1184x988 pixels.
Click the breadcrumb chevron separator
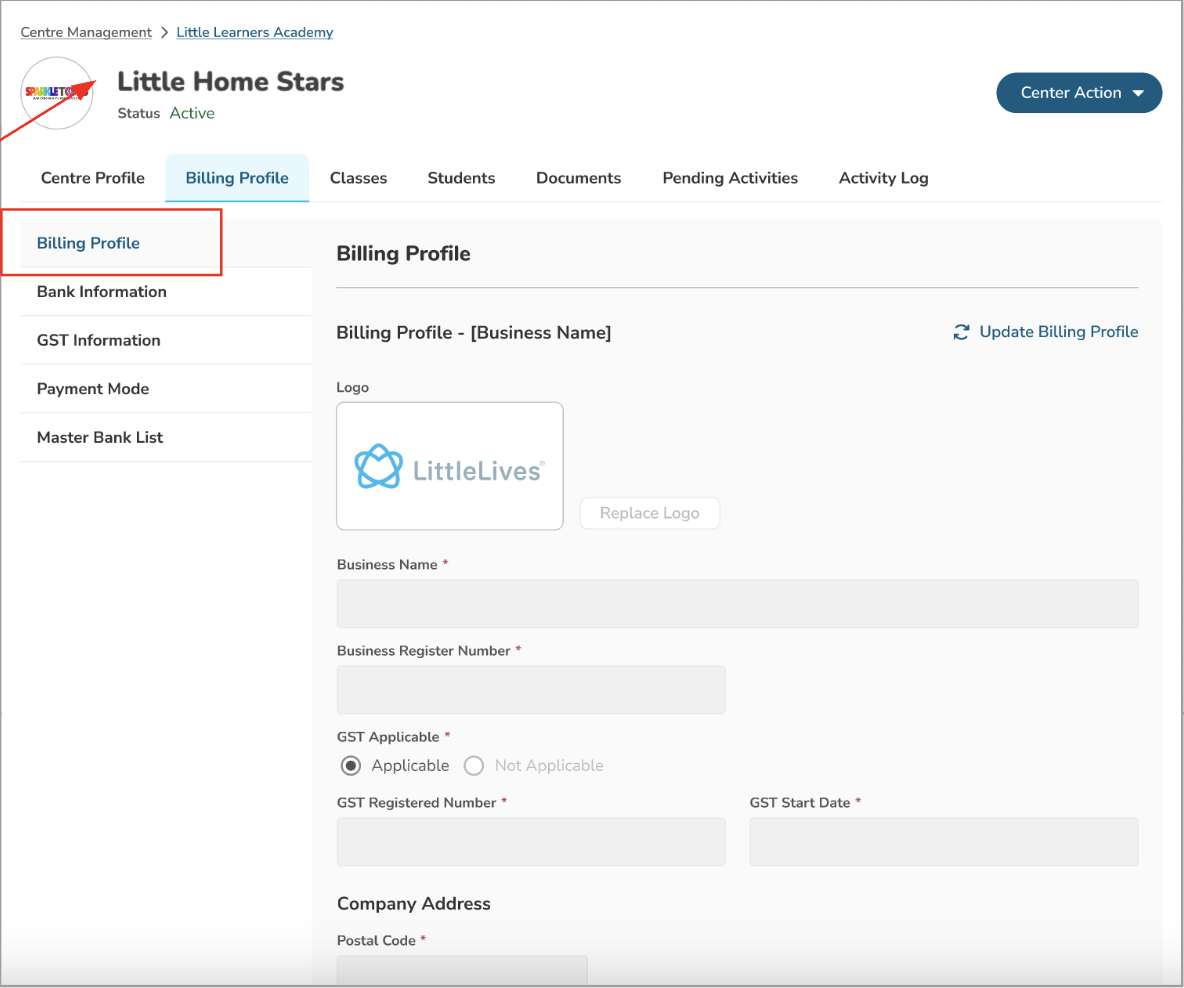click(x=164, y=33)
